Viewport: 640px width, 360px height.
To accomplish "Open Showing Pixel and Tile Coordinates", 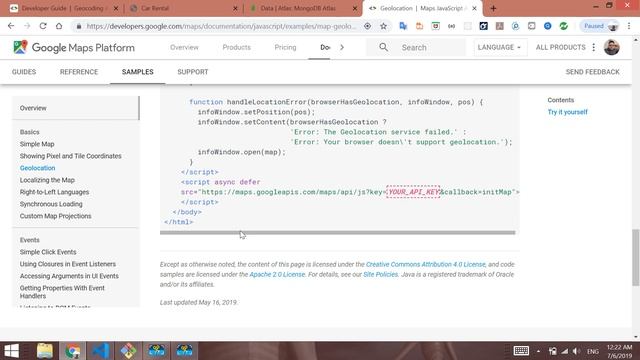I will [x=71, y=156].
